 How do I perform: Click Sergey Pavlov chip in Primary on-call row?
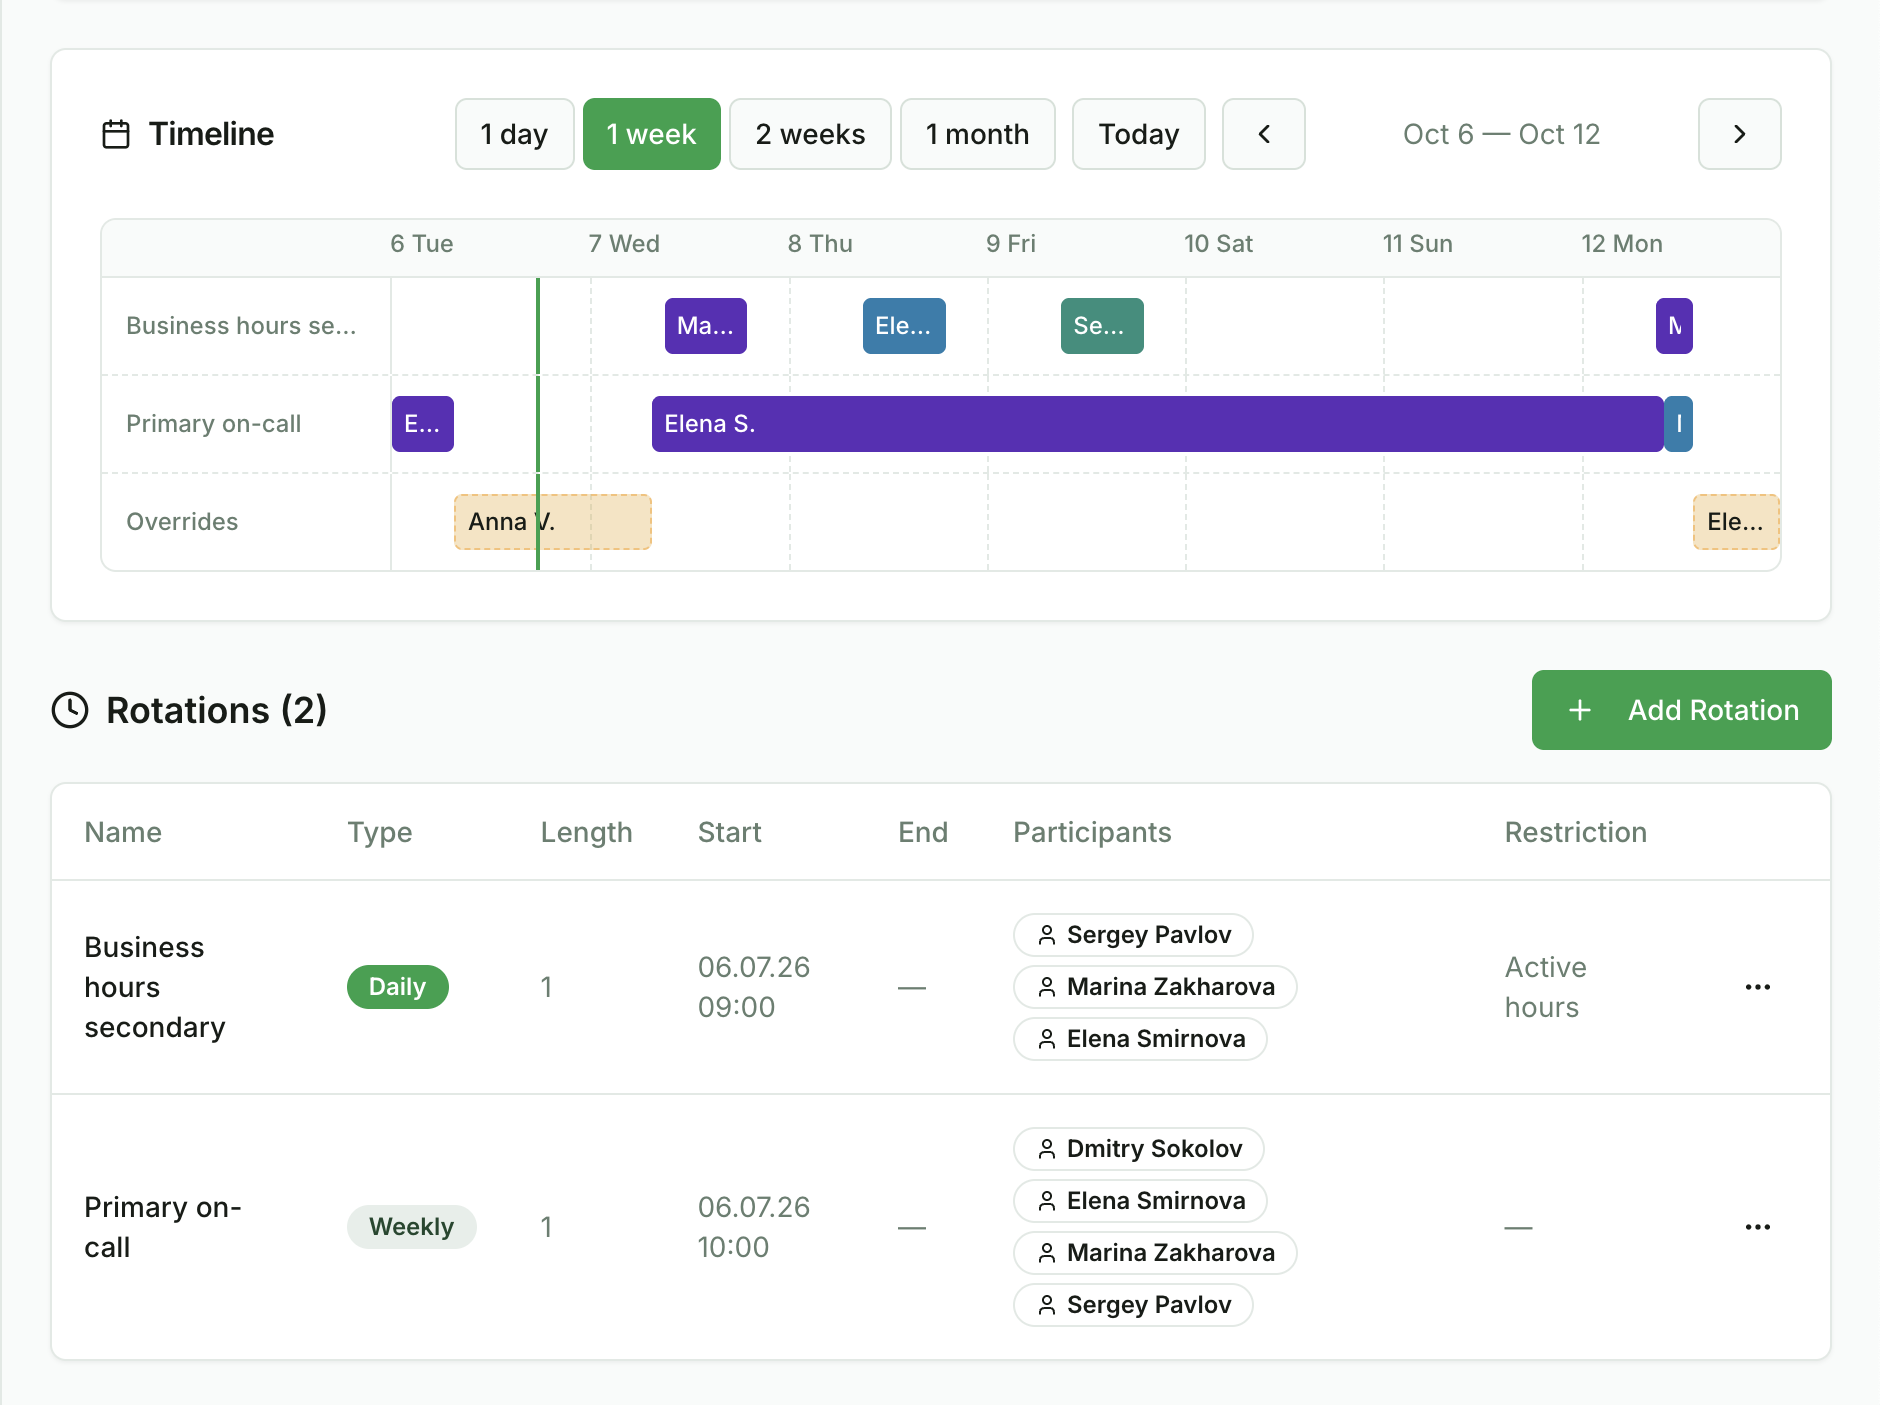tap(1133, 1305)
